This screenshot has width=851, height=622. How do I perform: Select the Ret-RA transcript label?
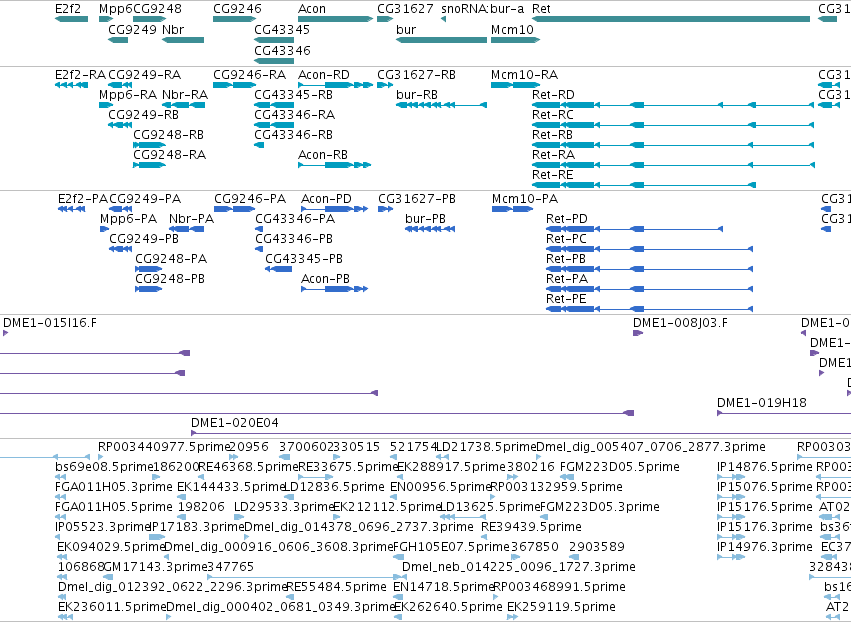(x=553, y=155)
